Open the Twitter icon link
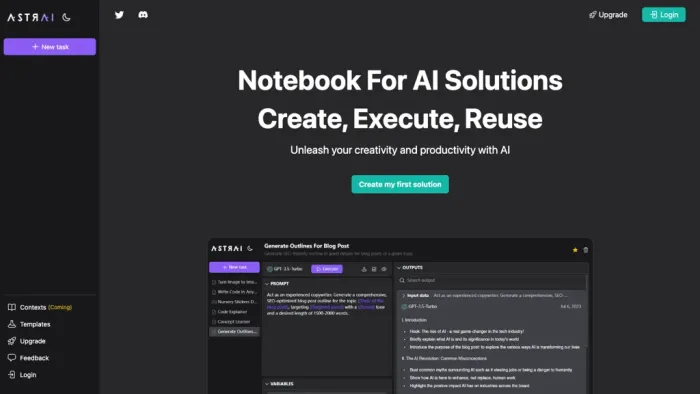The image size is (700, 394). tap(119, 15)
